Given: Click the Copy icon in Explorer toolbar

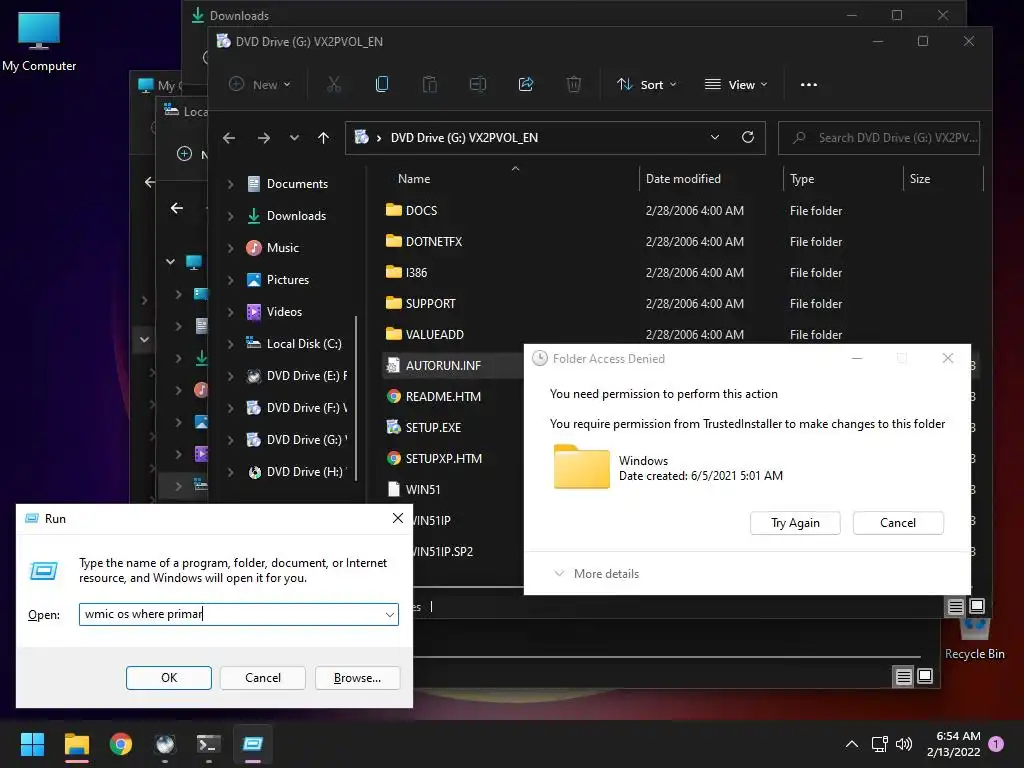Looking at the screenshot, I should 382,84.
